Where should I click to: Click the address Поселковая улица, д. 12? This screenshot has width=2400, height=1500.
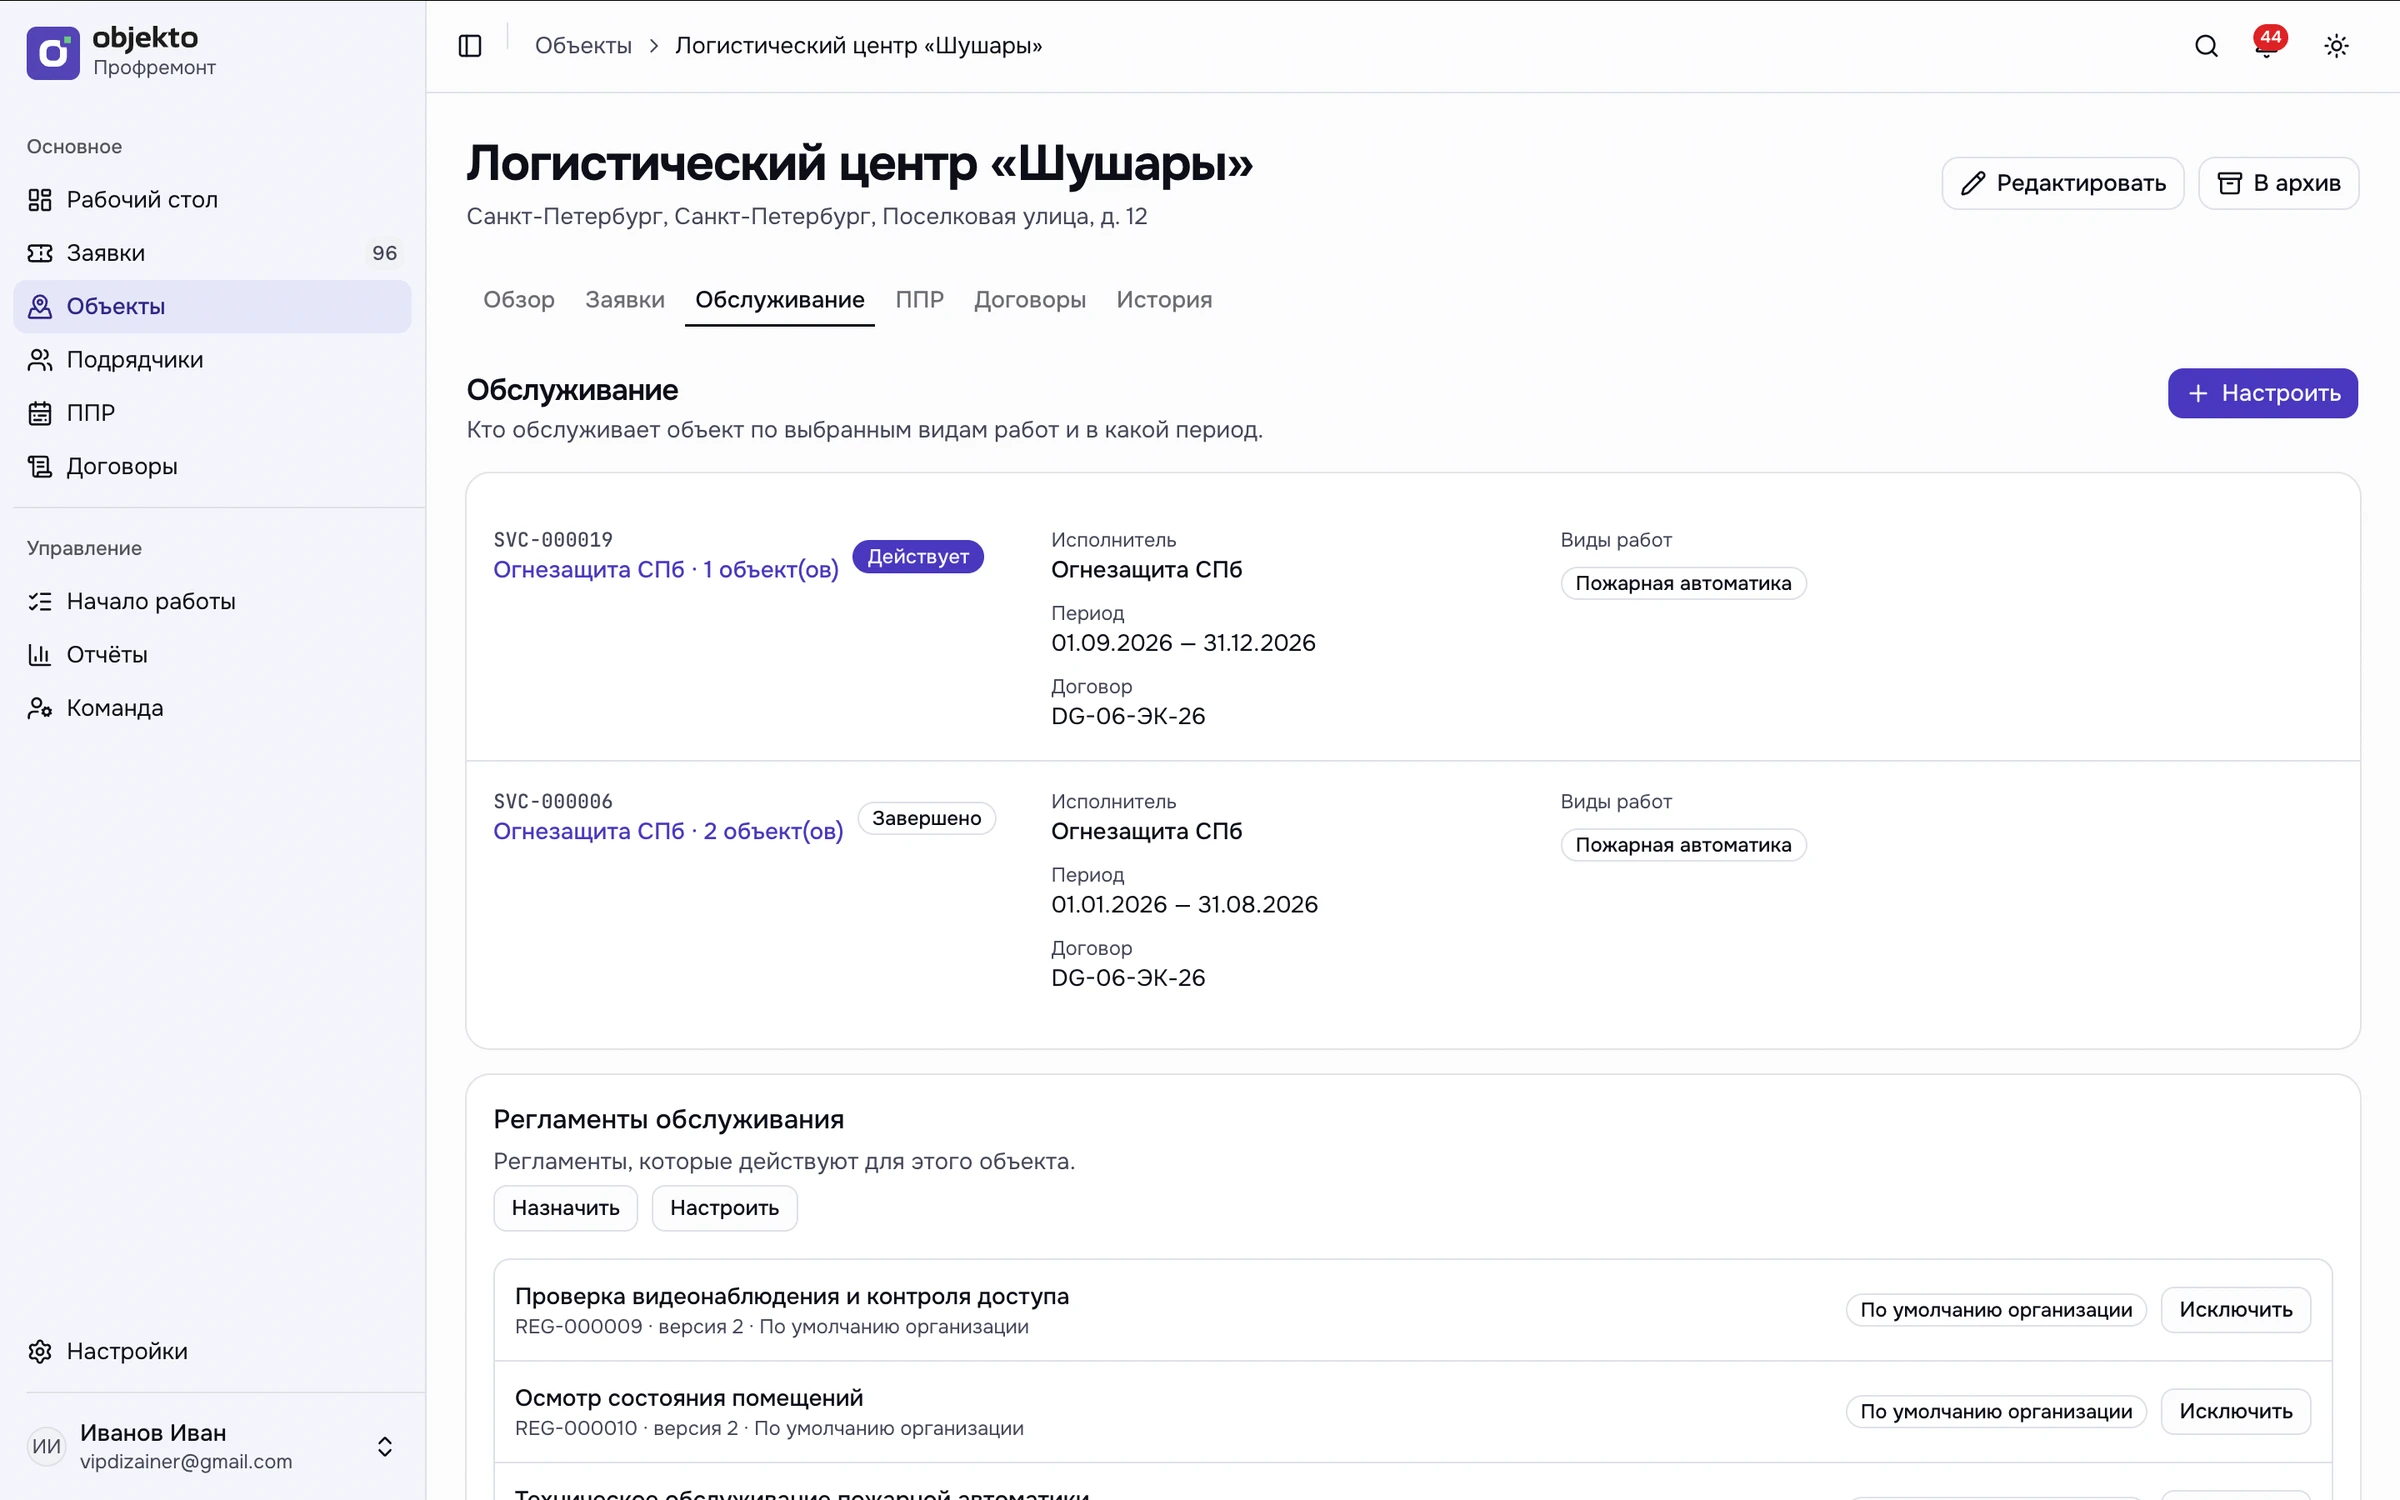1014,217
